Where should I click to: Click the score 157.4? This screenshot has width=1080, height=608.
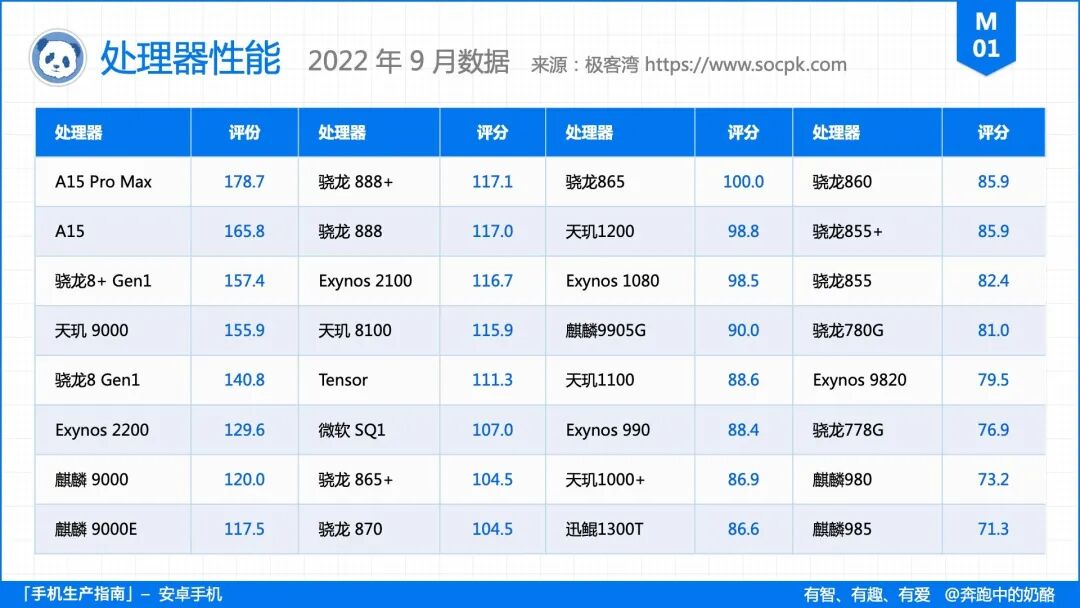[x=245, y=281]
